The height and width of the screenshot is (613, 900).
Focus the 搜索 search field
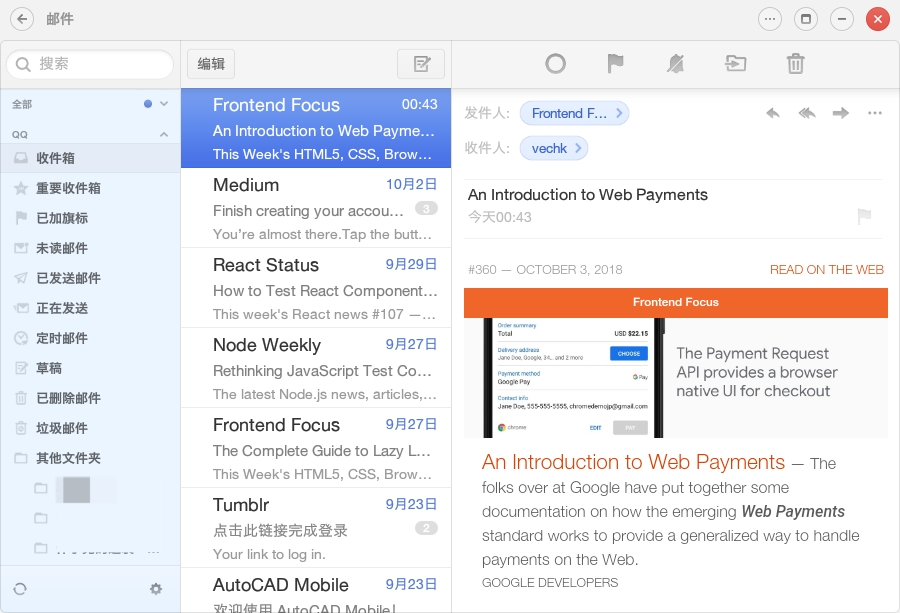coord(90,64)
